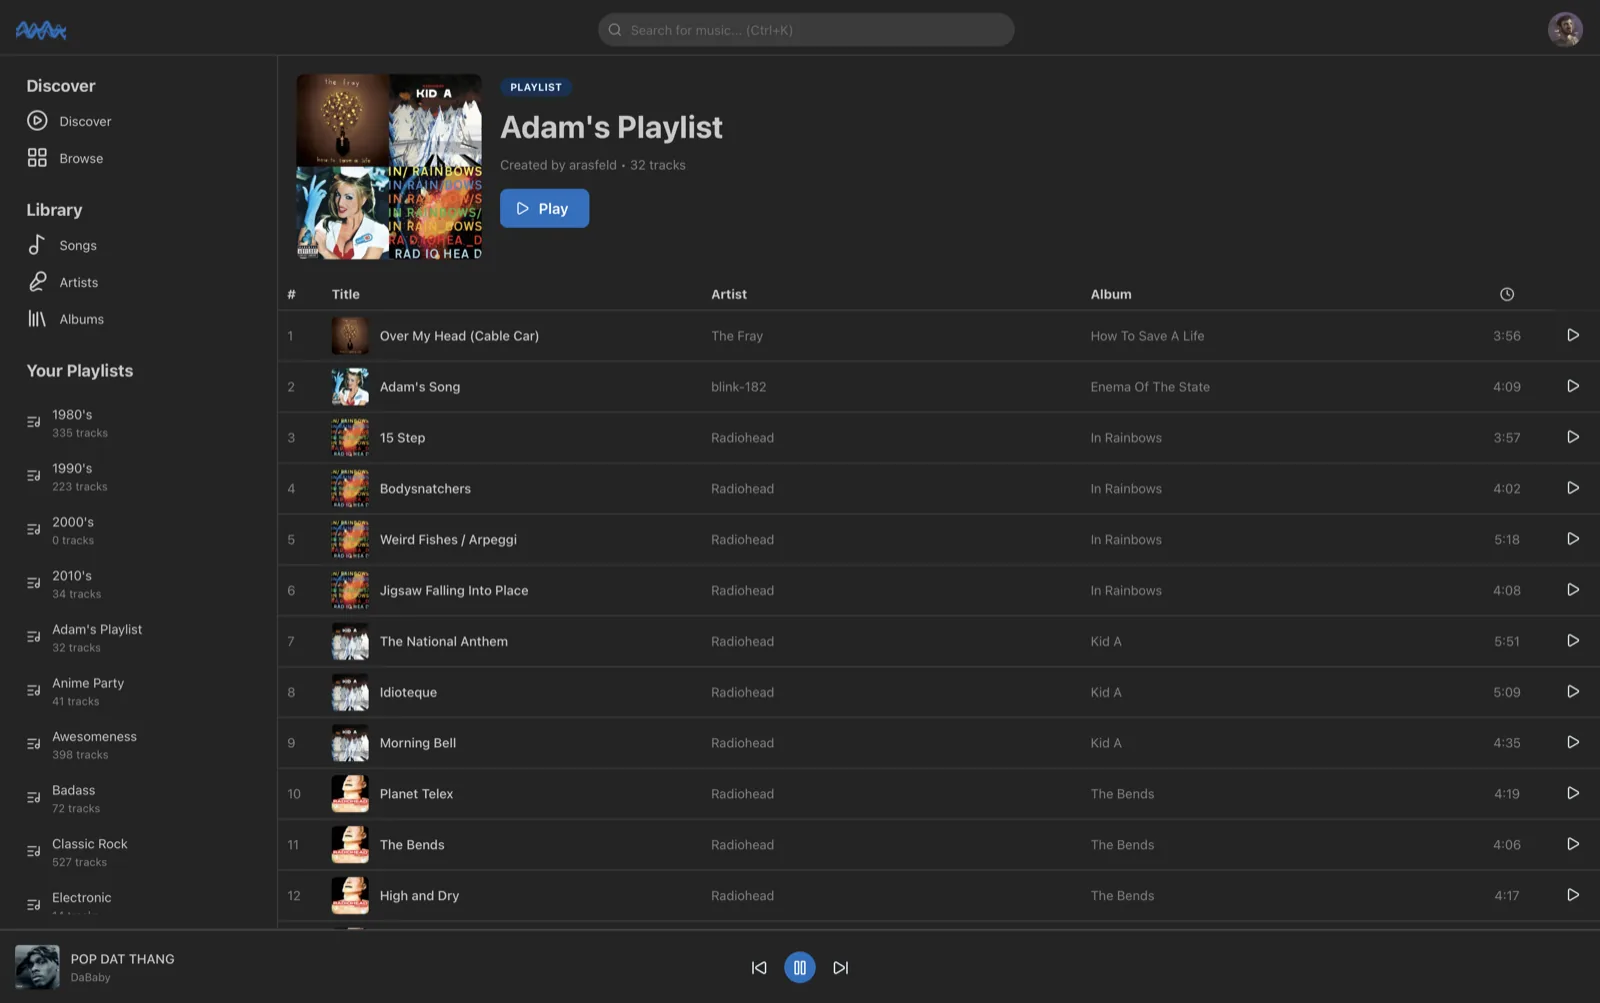Image resolution: width=1600 pixels, height=1003 pixels.
Task: Click the waveform app logo
Action: pyautogui.click(x=41, y=30)
